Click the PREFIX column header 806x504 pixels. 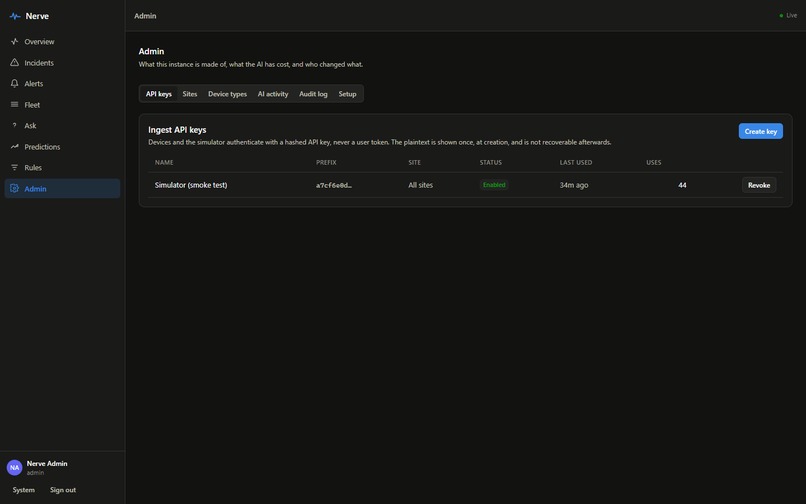coord(326,163)
